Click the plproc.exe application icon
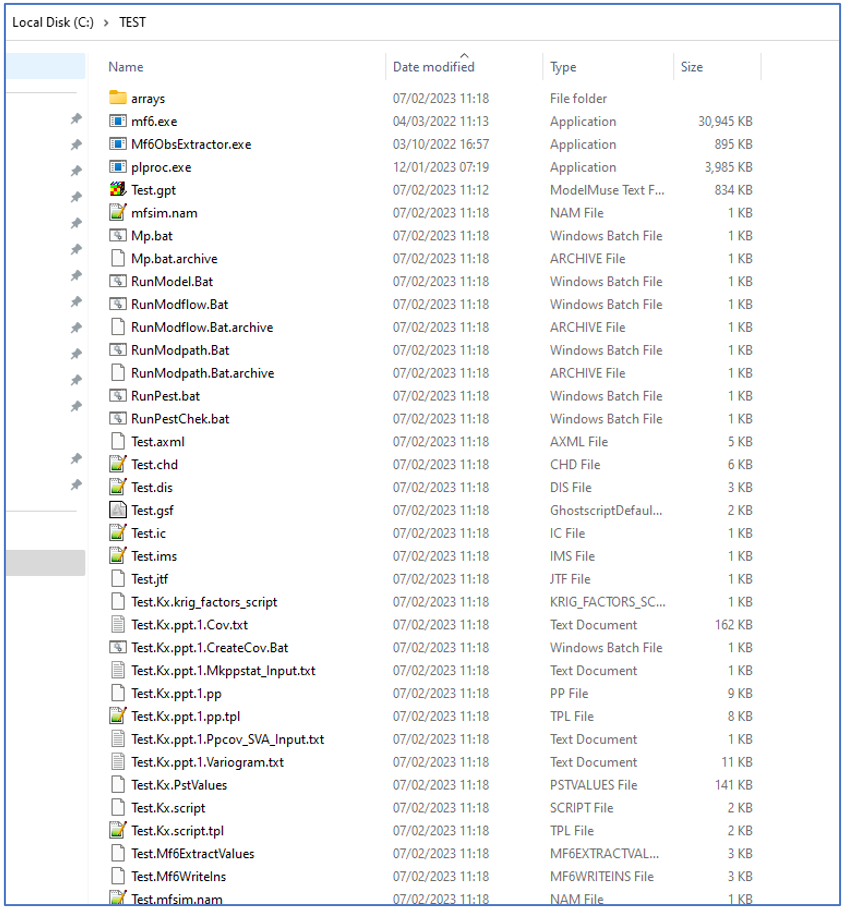 (117, 167)
